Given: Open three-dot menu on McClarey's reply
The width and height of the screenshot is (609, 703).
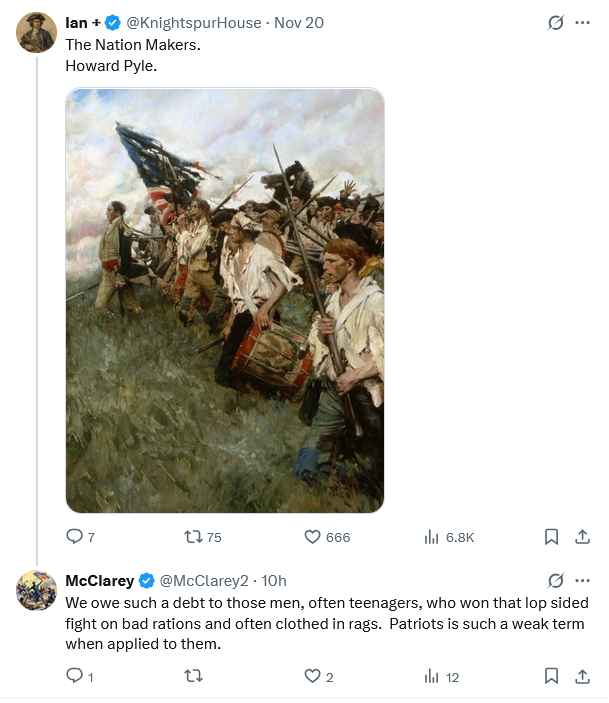Looking at the screenshot, I should 582,580.
